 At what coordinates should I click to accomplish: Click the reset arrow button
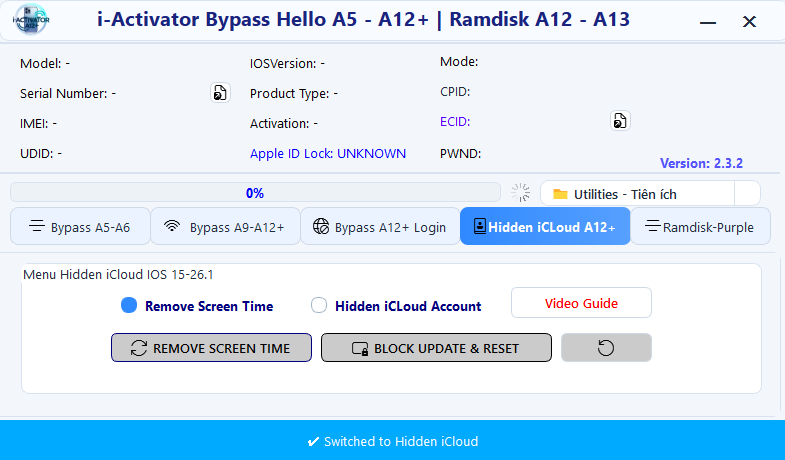[x=606, y=348]
